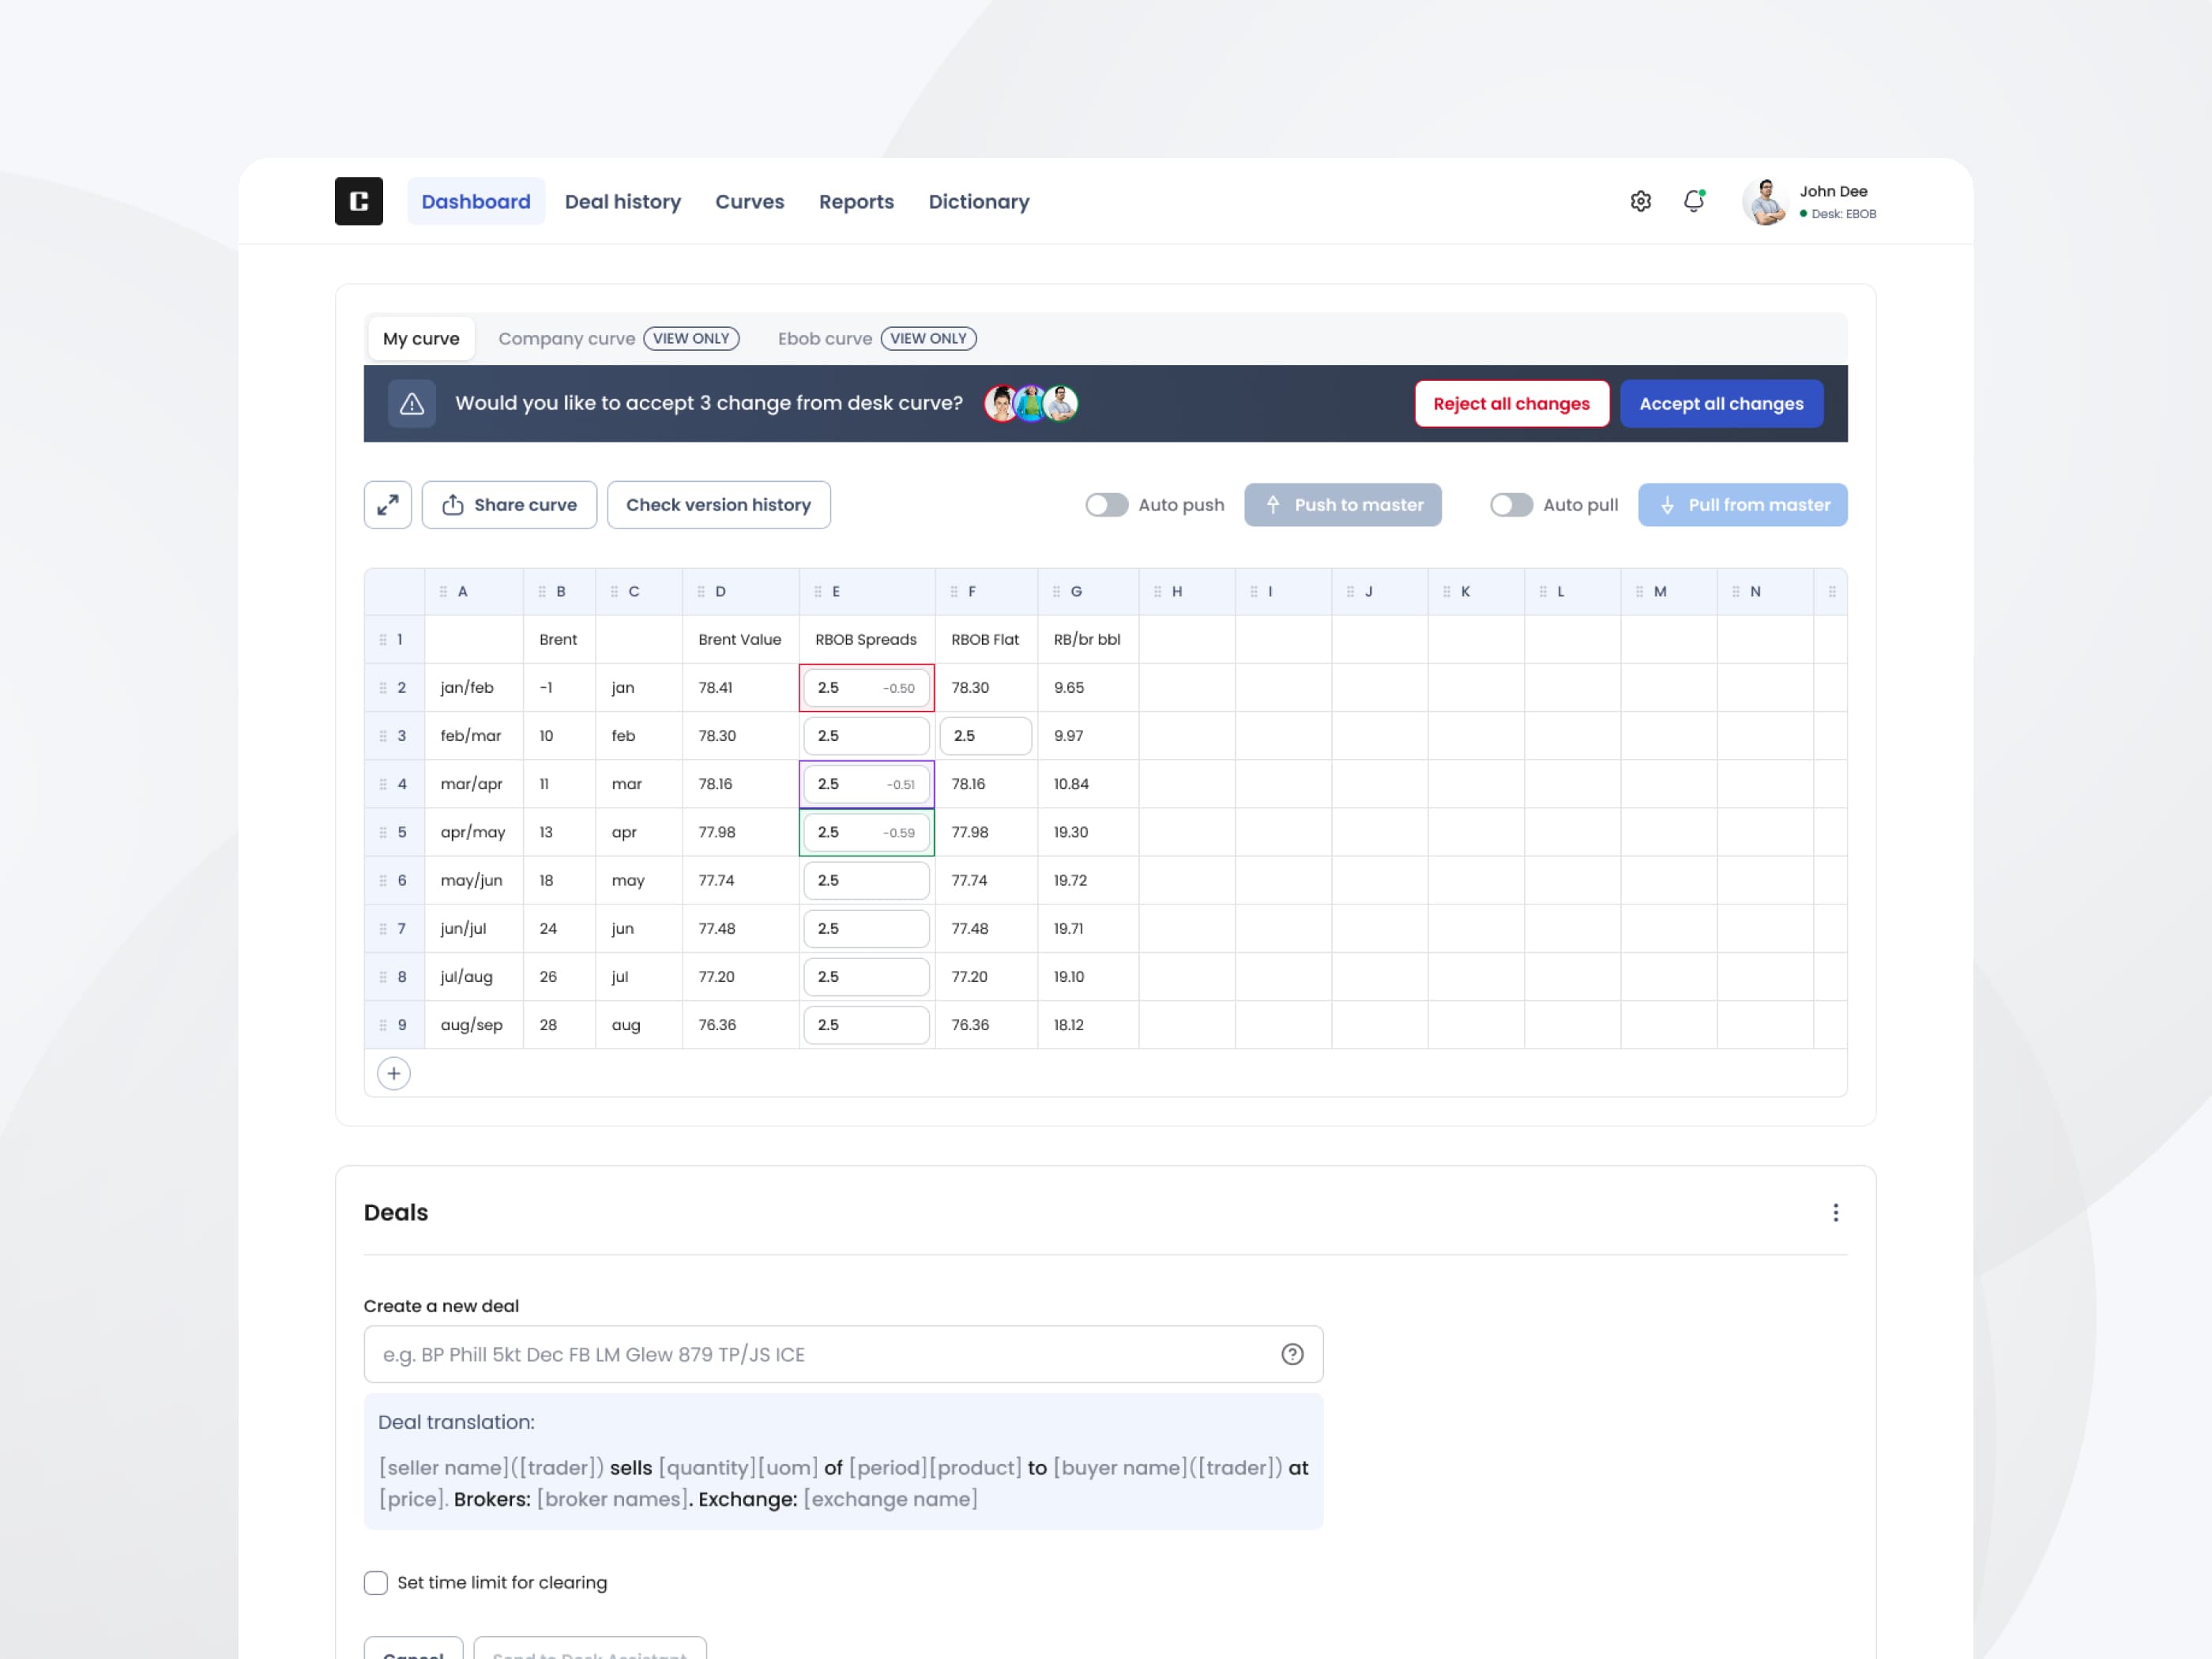Click the Create a new deal input
Image resolution: width=2212 pixels, height=1659 pixels.
coord(843,1354)
